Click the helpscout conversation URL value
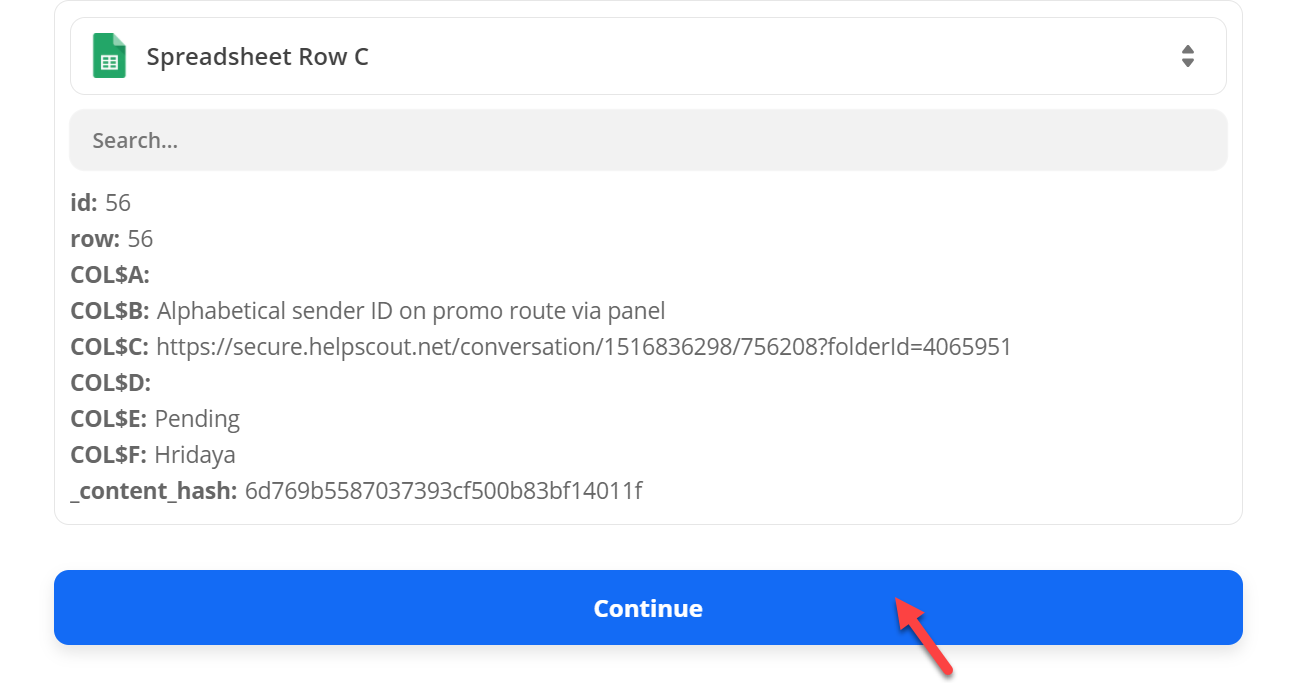 point(584,347)
